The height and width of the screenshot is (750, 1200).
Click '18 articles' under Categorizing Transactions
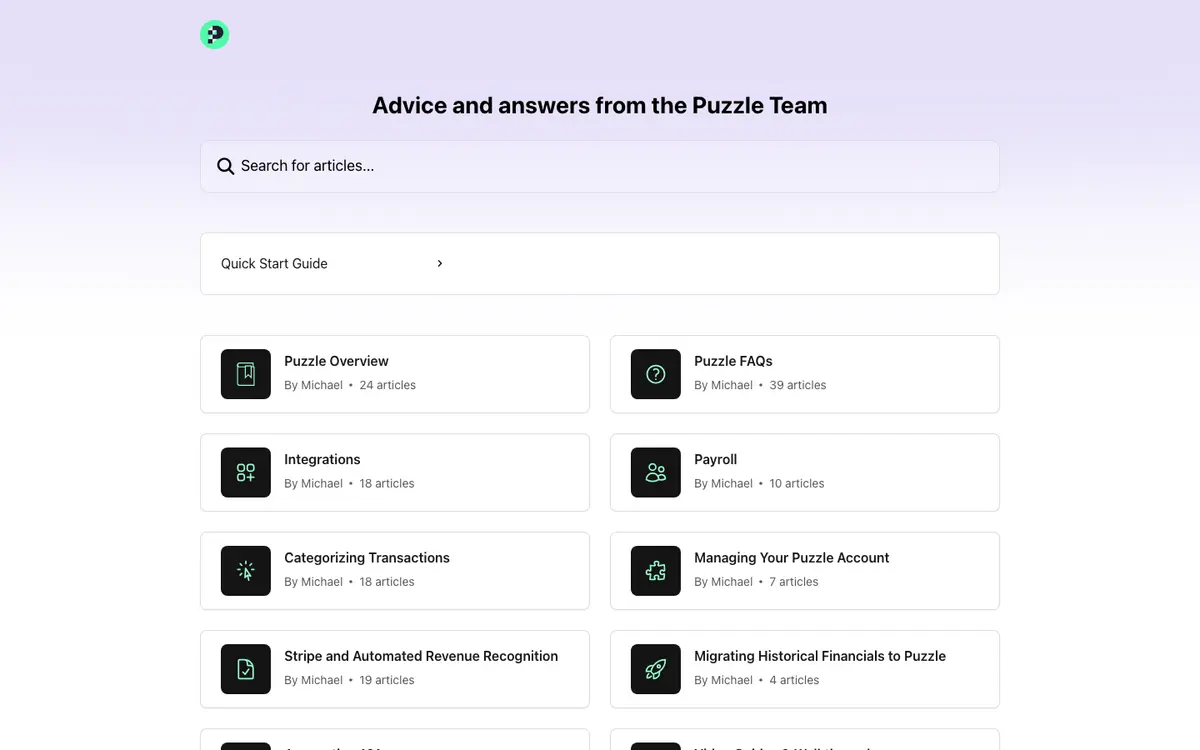coord(387,582)
